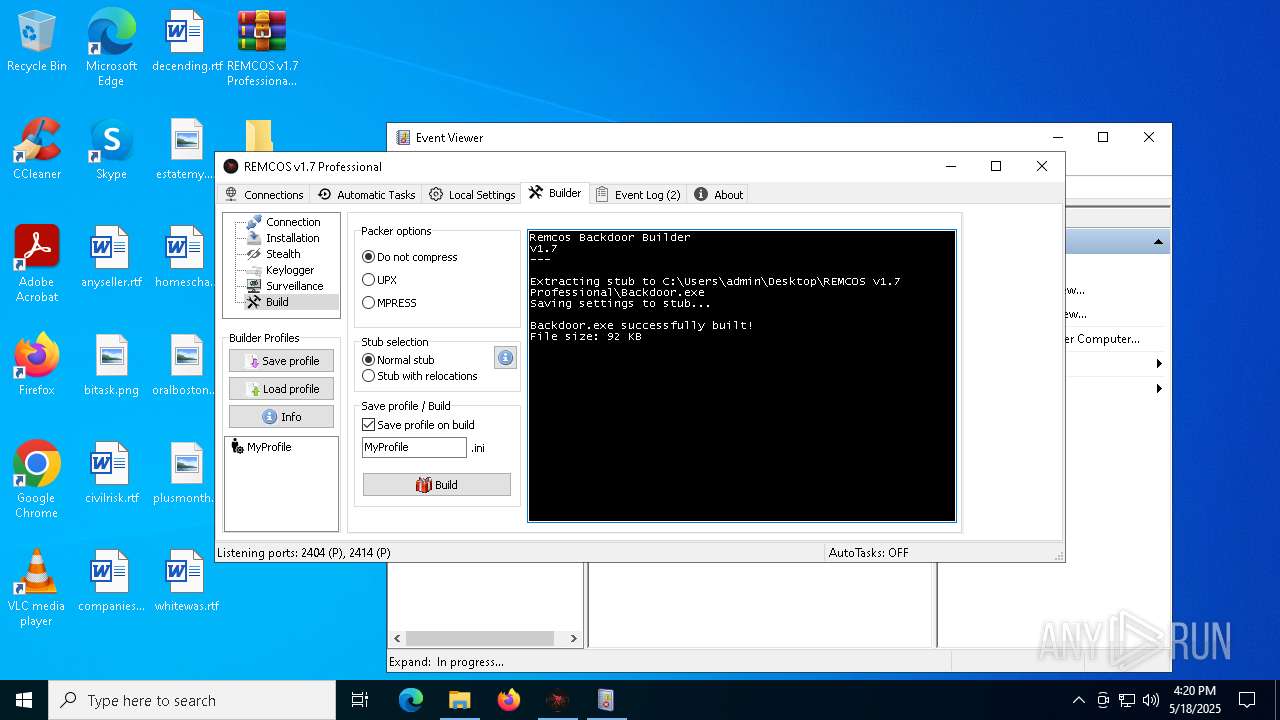Select Connection in builder tree
This screenshot has width=1280, height=720.
coord(293,222)
